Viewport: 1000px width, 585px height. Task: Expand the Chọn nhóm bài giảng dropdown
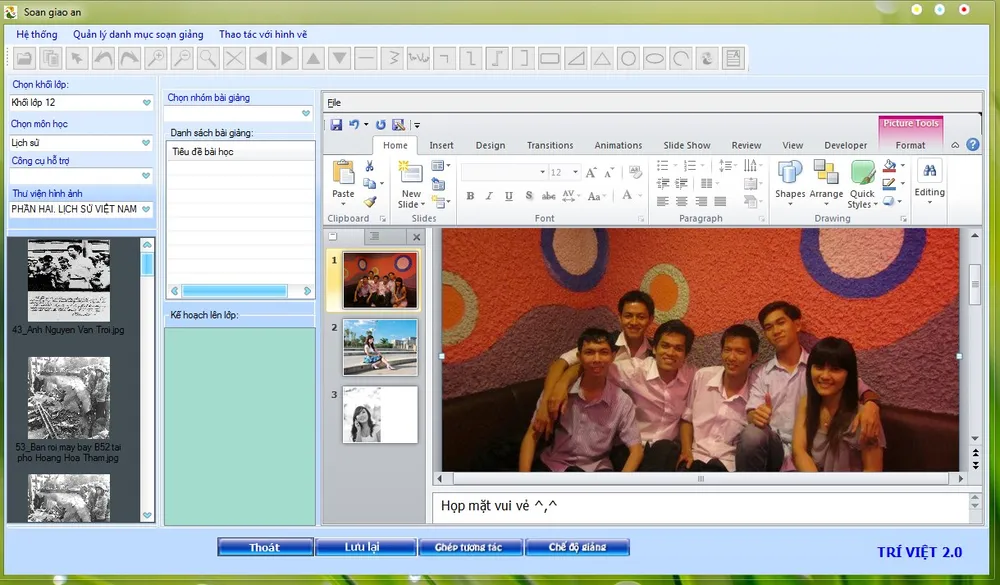(x=306, y=114)
